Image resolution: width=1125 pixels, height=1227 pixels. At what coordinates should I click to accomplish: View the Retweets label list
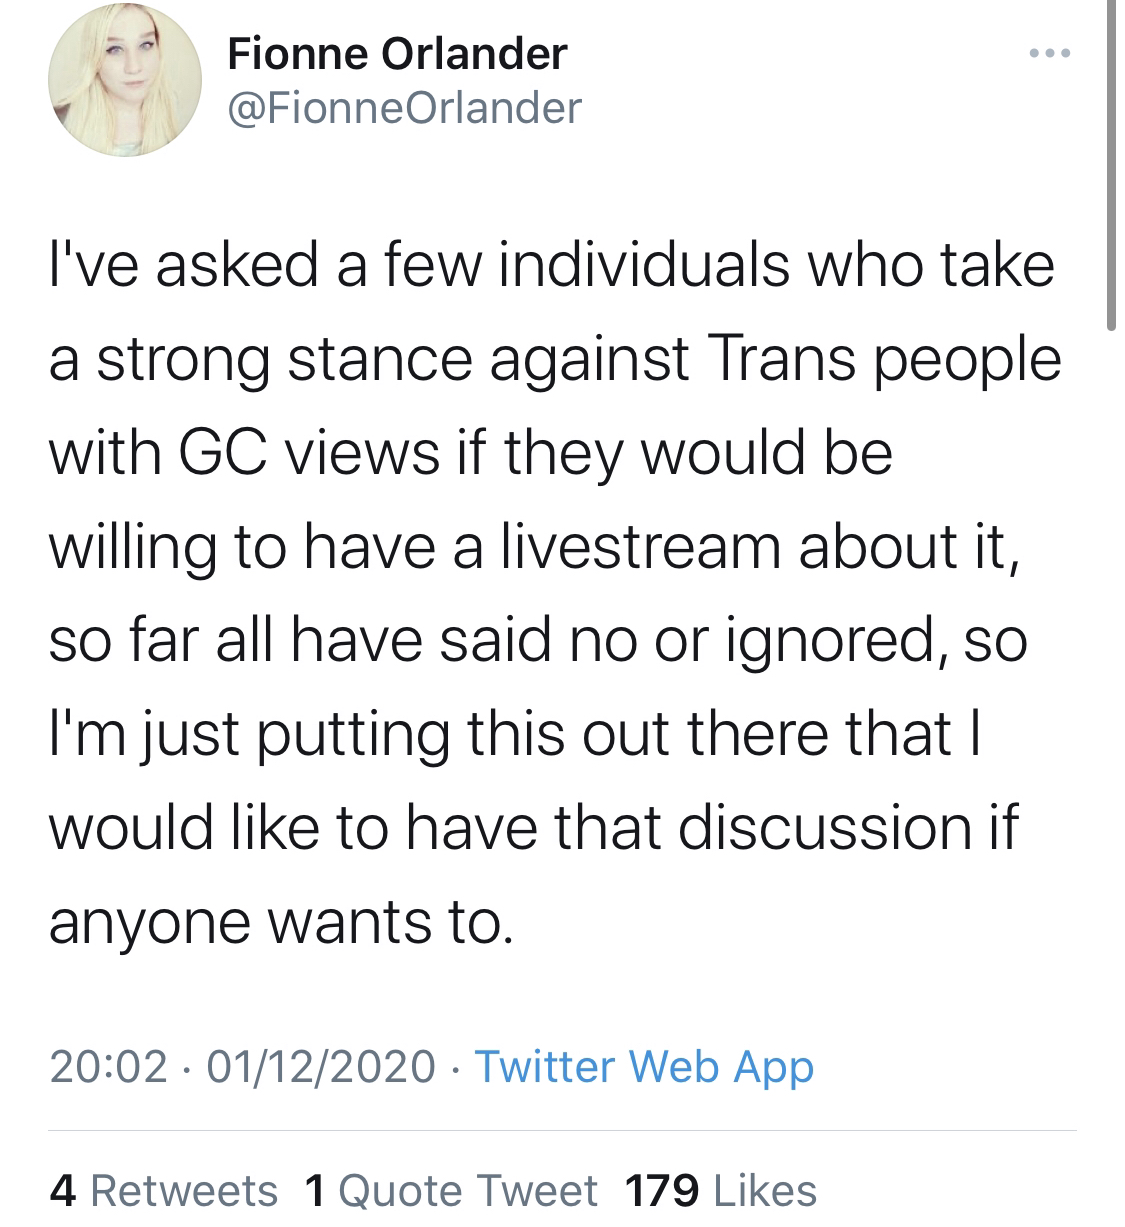pos(184,1190)
